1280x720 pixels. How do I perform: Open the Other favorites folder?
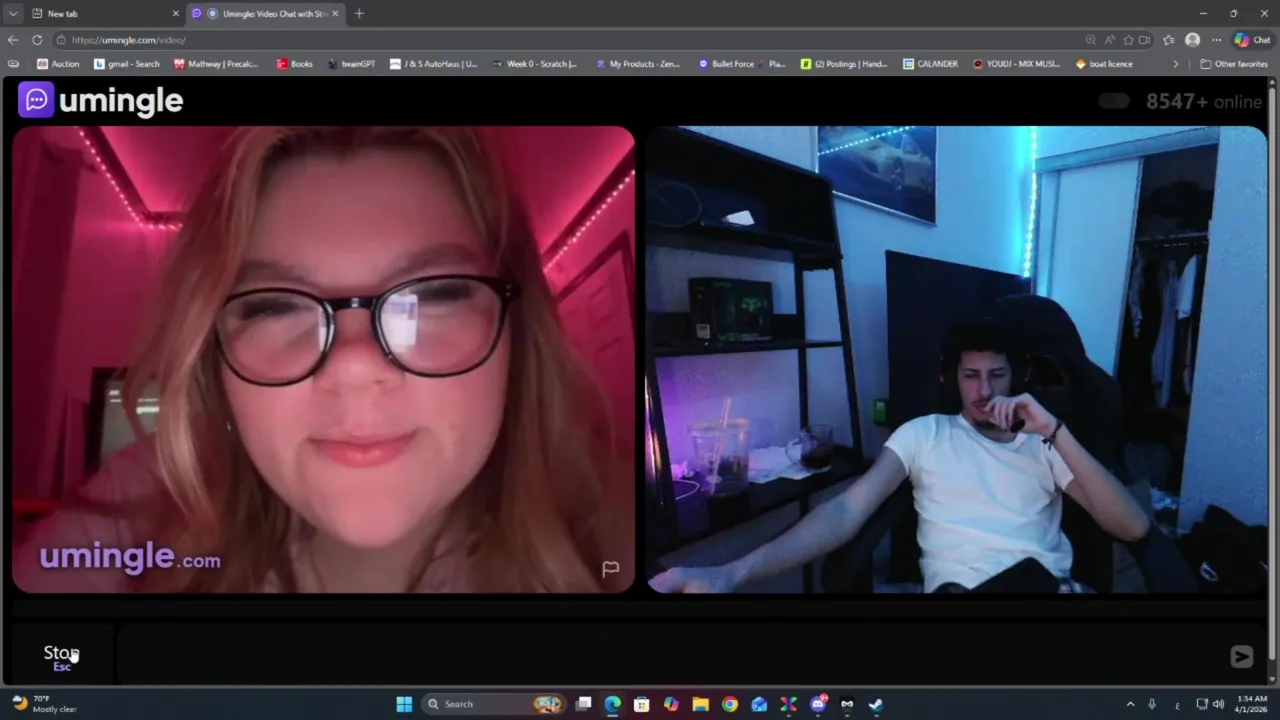click(1234, 64)
